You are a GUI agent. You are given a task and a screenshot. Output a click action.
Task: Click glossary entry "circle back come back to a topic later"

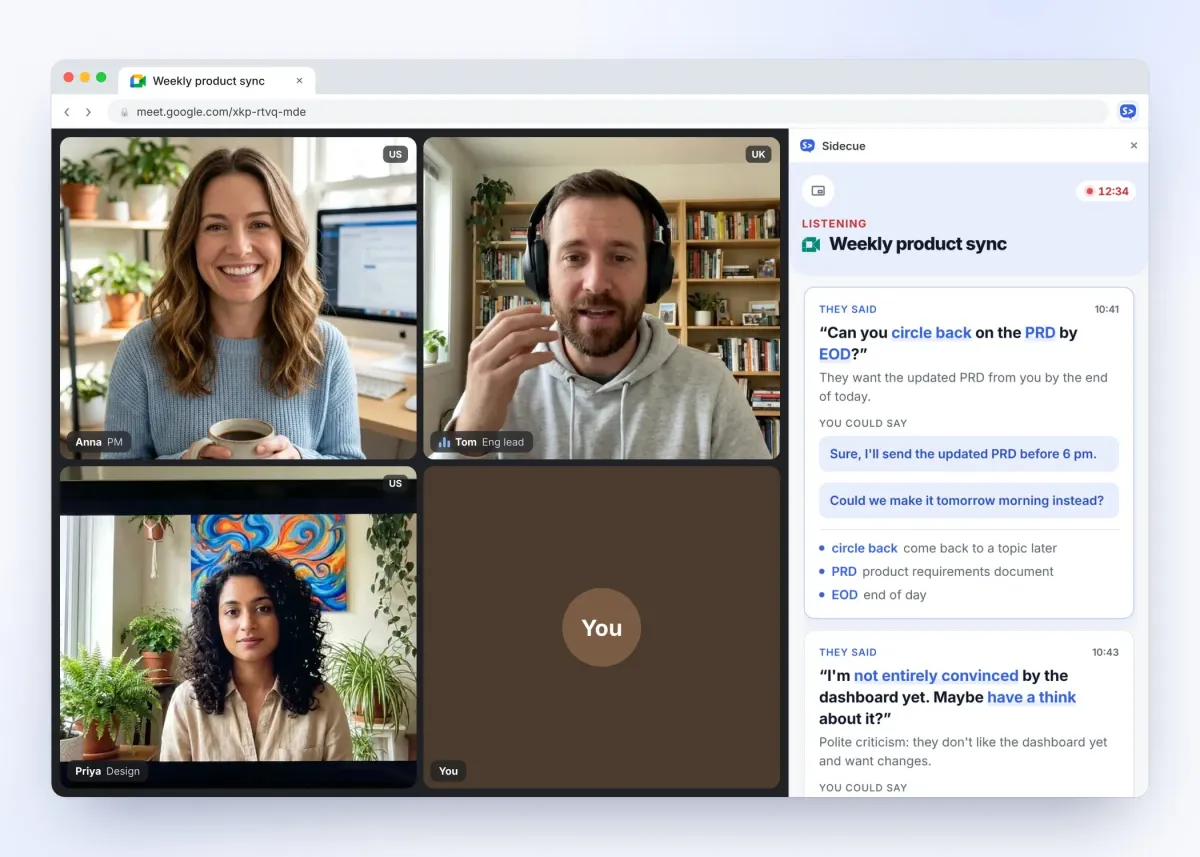tap(938, 548)
